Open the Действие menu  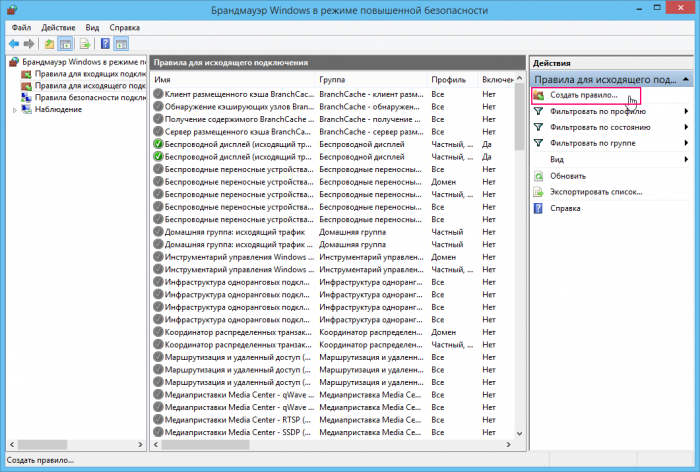pyautogui.click(x=58, y=28)
